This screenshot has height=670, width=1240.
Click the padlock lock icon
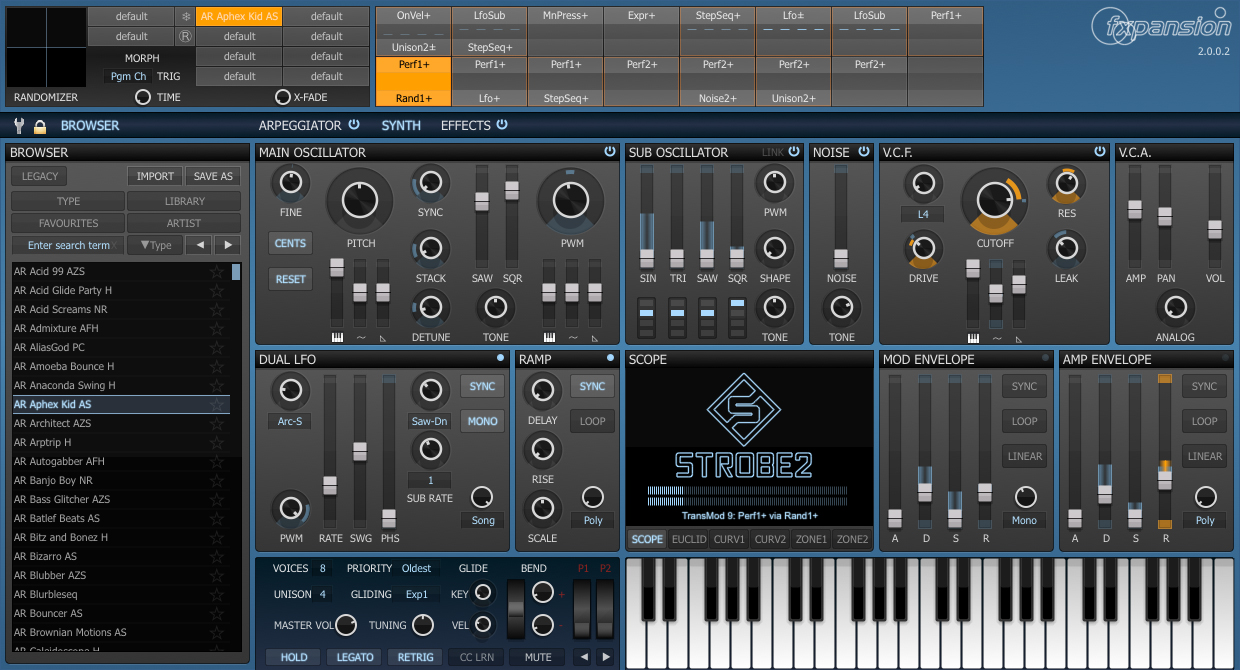click(40, 126)
